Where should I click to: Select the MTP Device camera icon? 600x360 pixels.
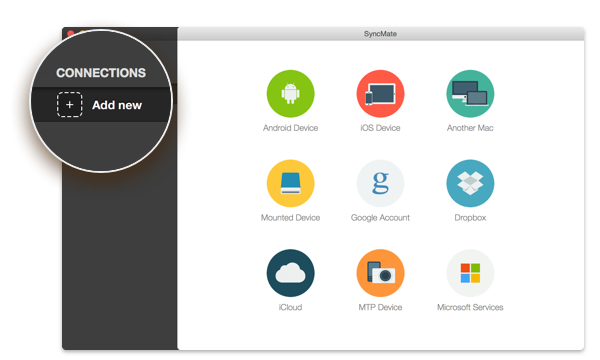tap(380, 273)
